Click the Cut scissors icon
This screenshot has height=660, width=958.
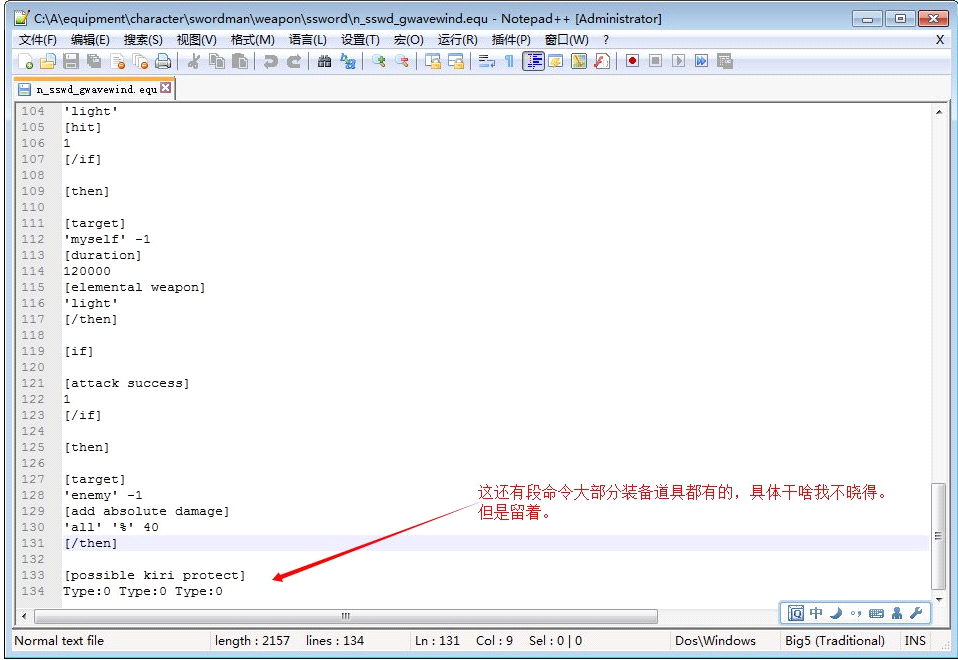(194, 62)
